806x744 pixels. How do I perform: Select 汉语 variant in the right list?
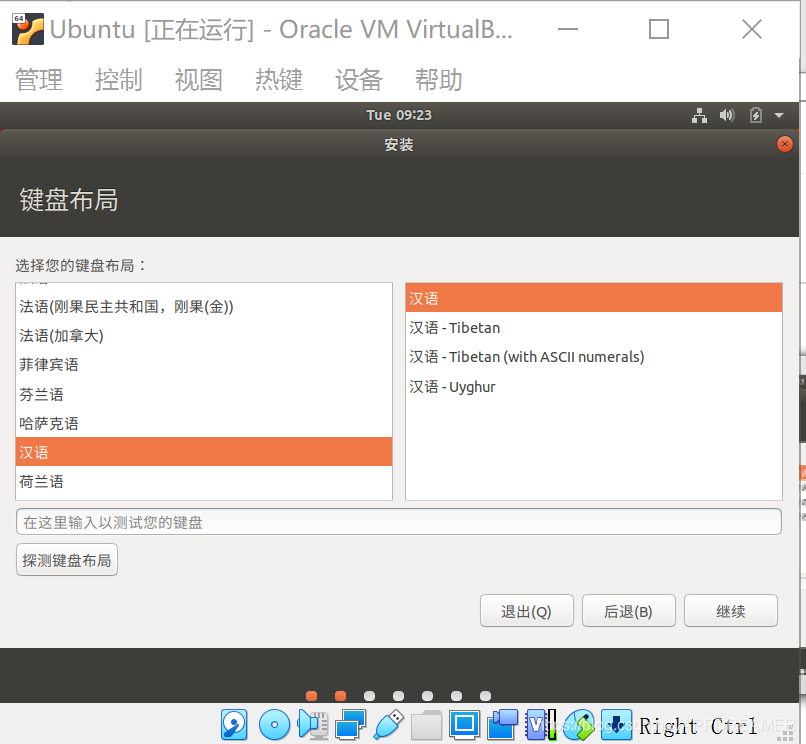click(x=594, y=298)
